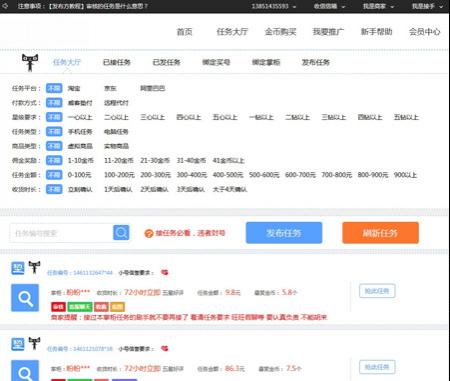
Task: Click the speaker notice icon in the top bar
Action: coord(6,6)
